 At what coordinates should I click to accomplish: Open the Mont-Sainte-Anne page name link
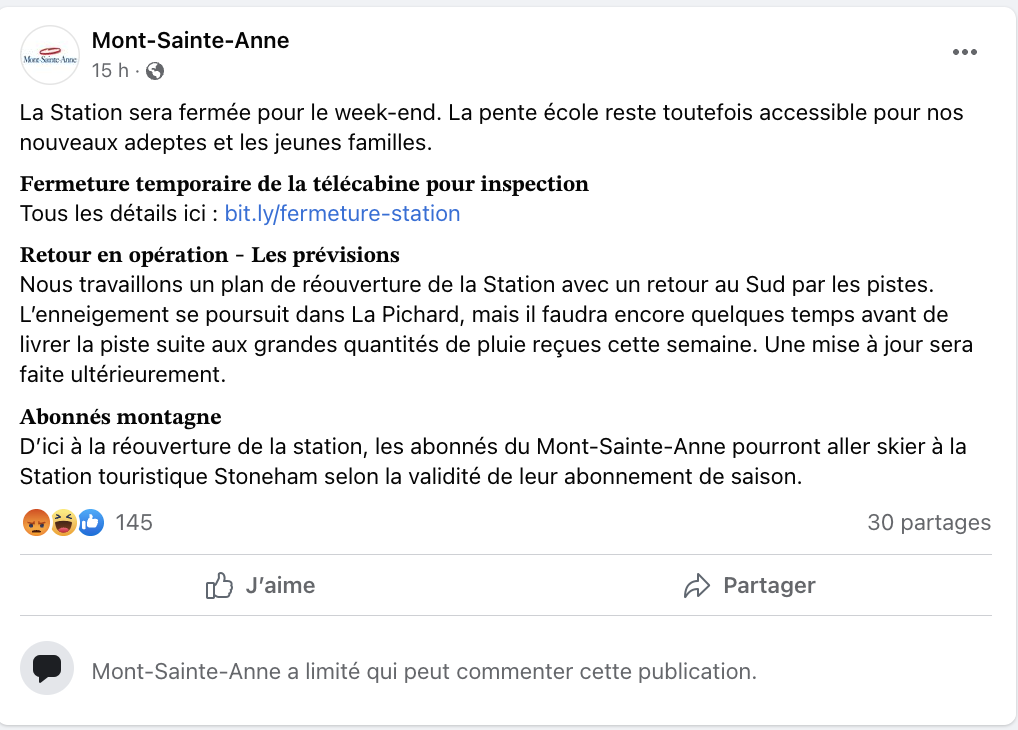[190, 40]
